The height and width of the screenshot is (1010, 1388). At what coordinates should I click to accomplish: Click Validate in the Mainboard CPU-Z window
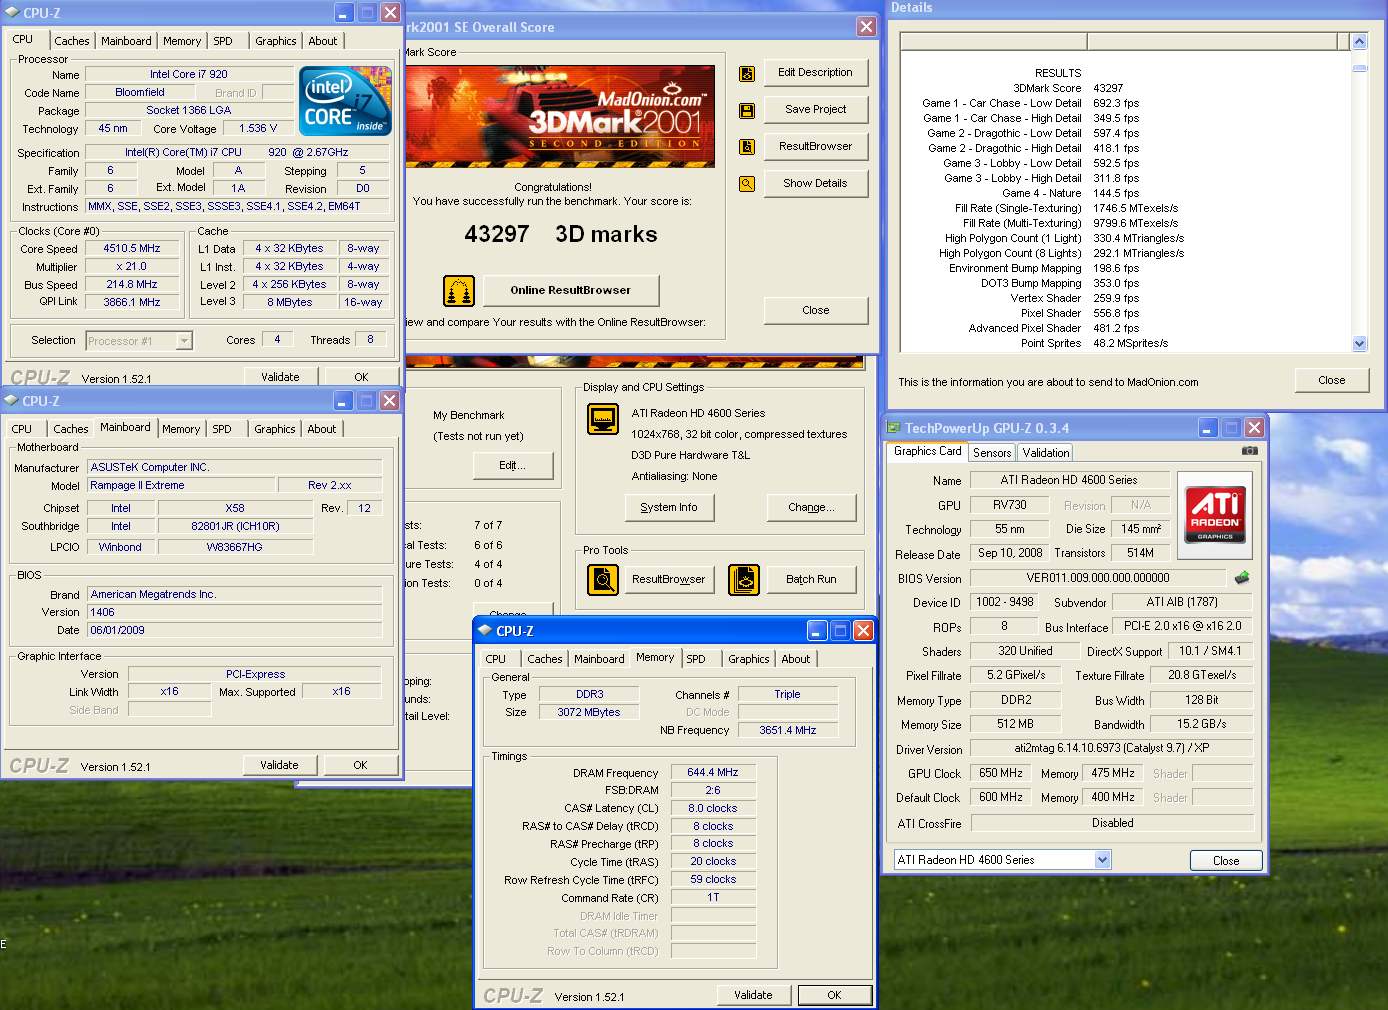point(280,765)
